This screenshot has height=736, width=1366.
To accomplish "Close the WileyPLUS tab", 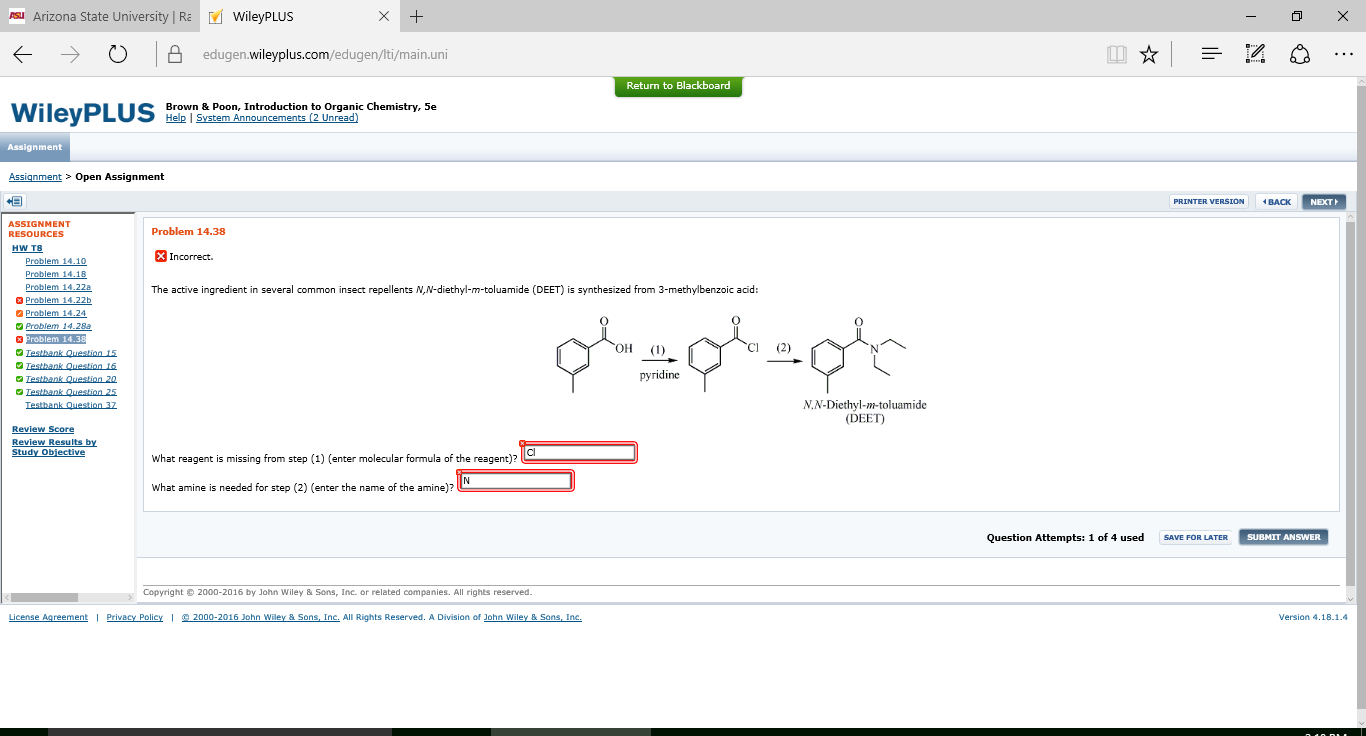I will click(x=385, y=16).
